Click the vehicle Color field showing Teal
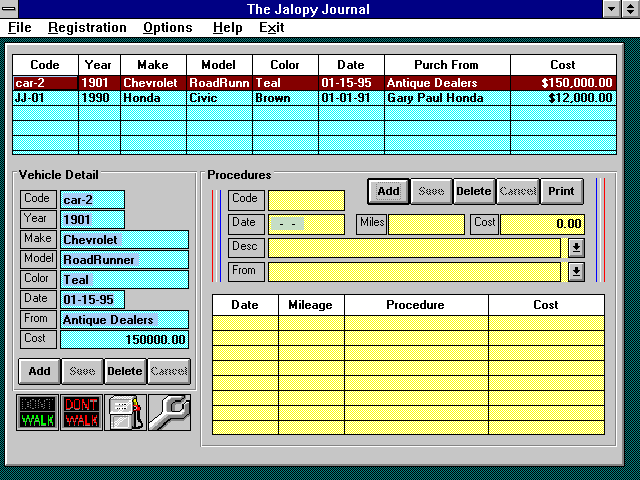Screen dimensions: 640x480 [x=124, y=280]
